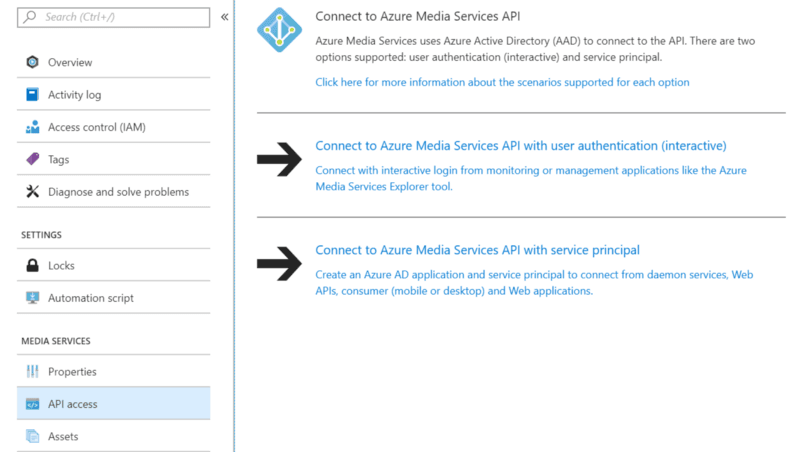Open Locks under Settings
This screenshot has width=800, height=452.
click(113, 265)
